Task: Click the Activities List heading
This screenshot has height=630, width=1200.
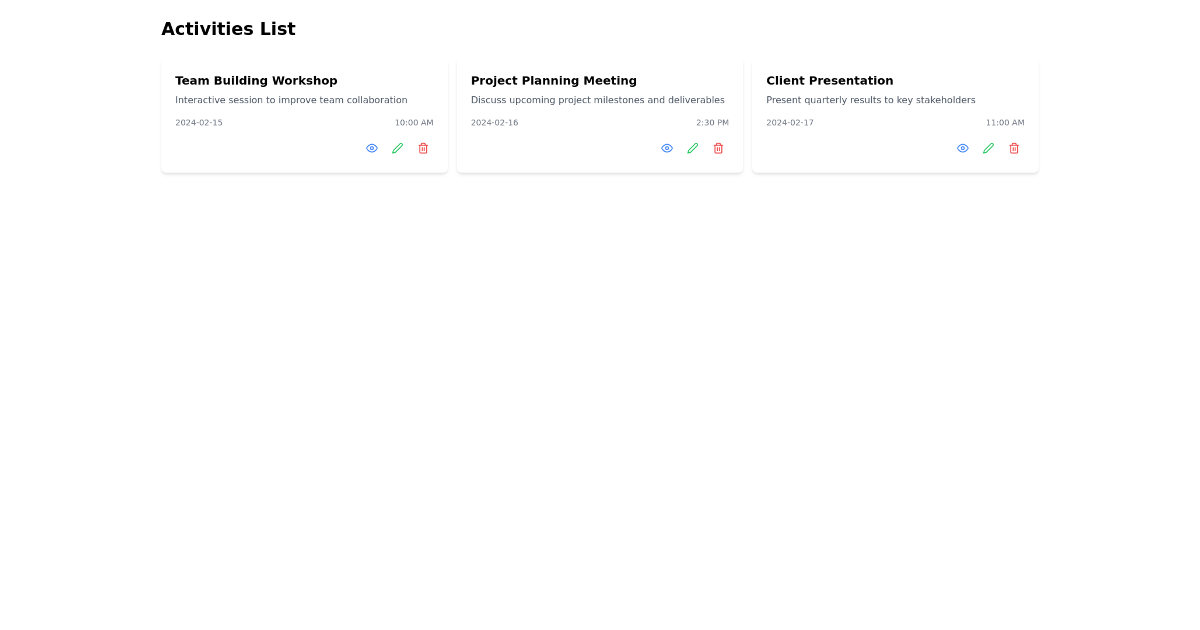Action: pos(228,29)
